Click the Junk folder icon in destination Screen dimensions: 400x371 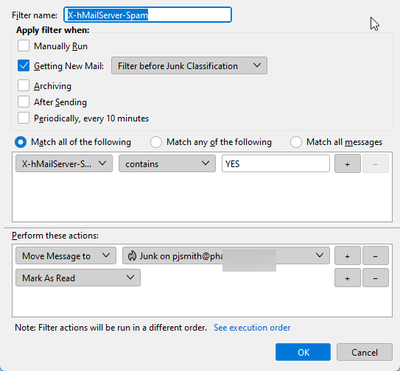click(x=132, y=256)
